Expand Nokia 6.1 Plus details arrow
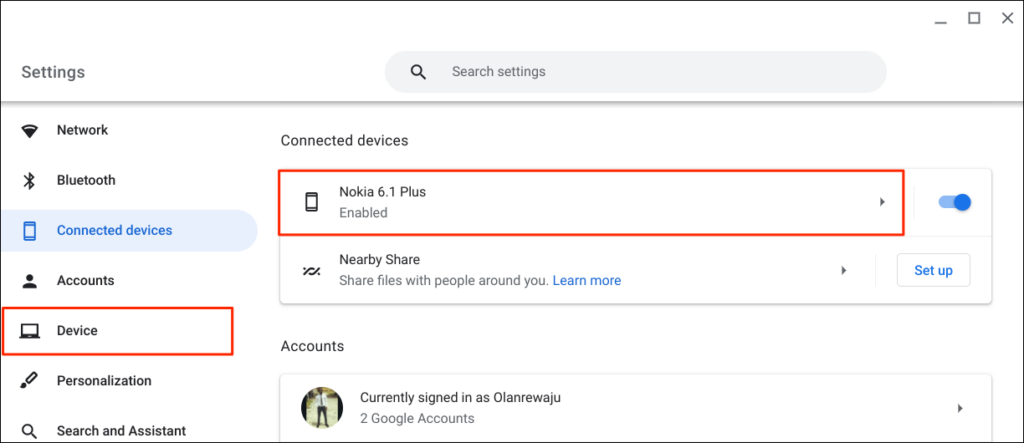This screenshot has width=1024, height=443. pyautogui.click(x=882, y=202)
